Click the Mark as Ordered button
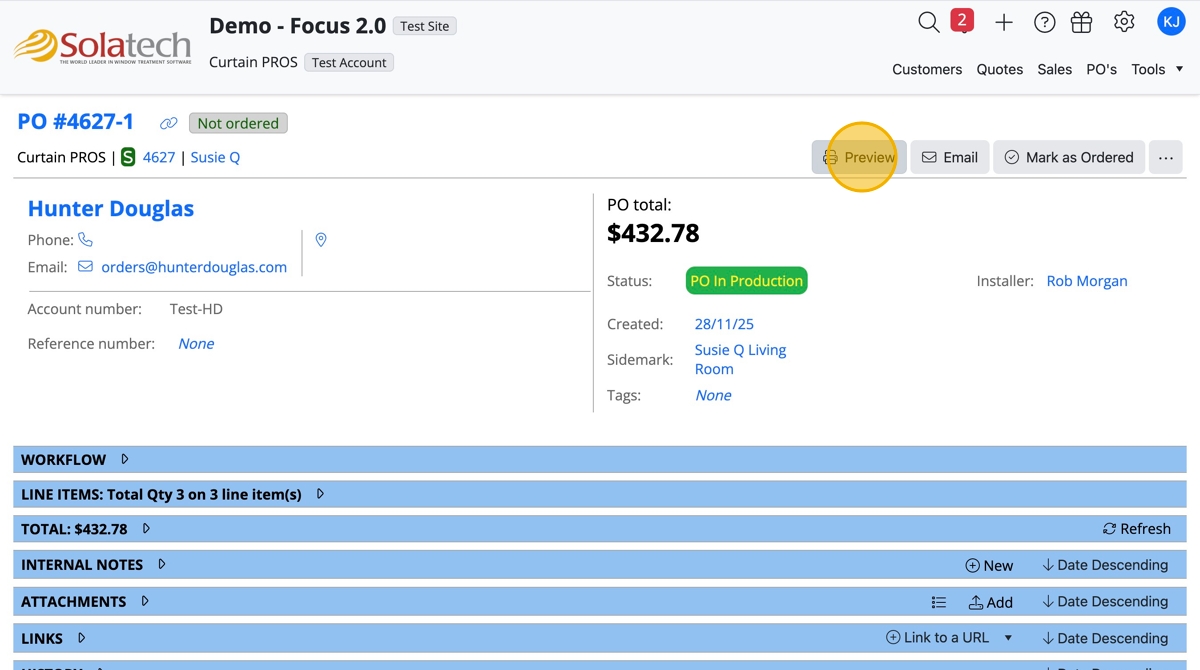Screen dimensions: 1200x670 (x=1068, y=157)
